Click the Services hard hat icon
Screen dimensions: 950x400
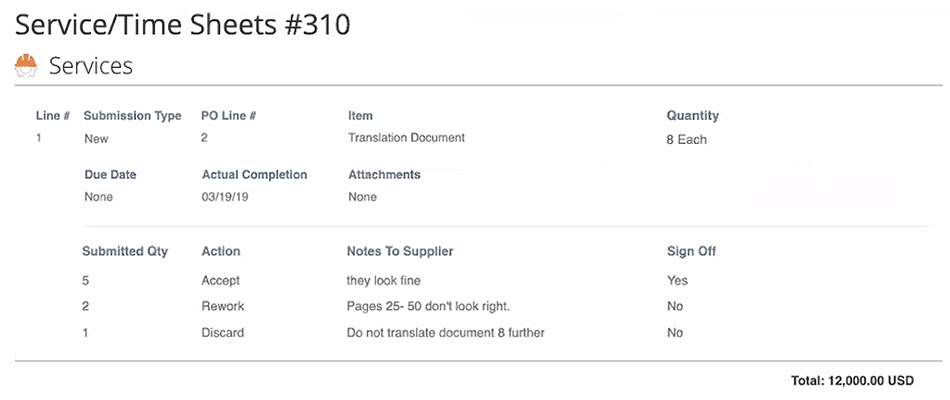(26, 65)
